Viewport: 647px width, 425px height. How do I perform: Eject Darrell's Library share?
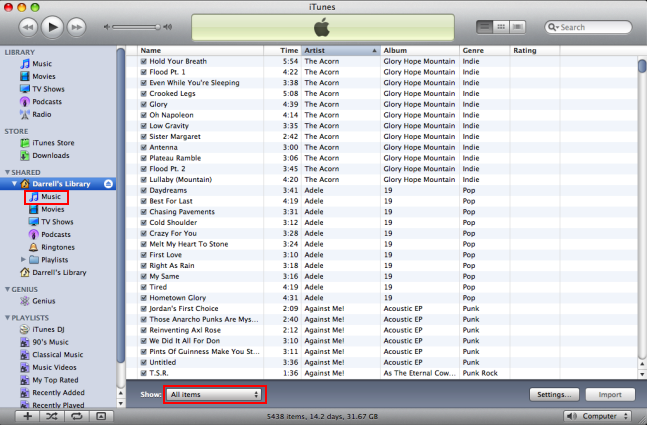(109, 184)
